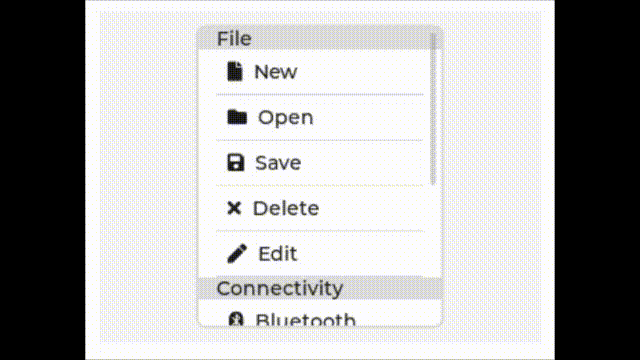Click the Edit pencil icon
Viewport: 640px width, 360px height.
point(237,253)
